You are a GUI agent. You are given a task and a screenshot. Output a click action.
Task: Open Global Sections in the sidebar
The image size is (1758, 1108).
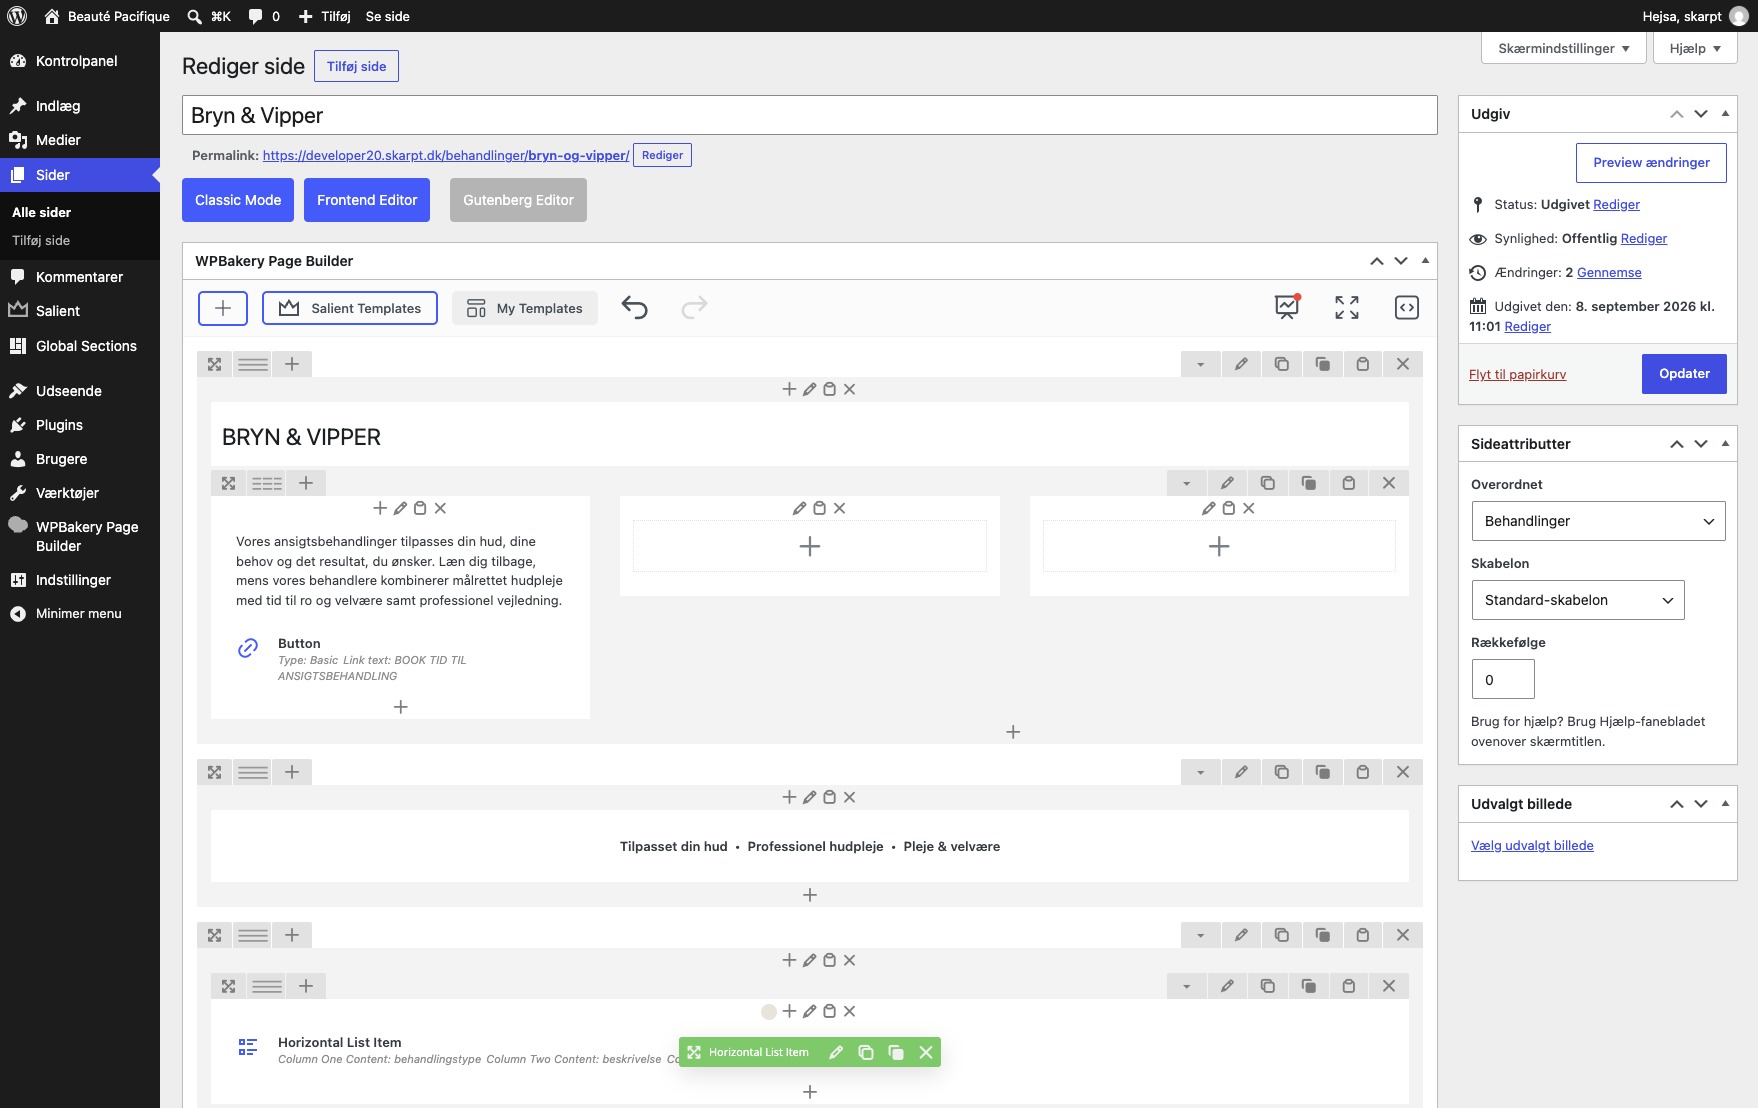[86, 346]
